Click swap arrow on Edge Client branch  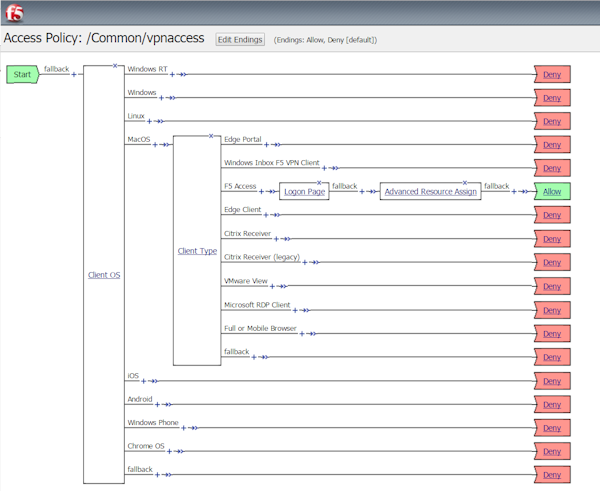click(276, 215)
